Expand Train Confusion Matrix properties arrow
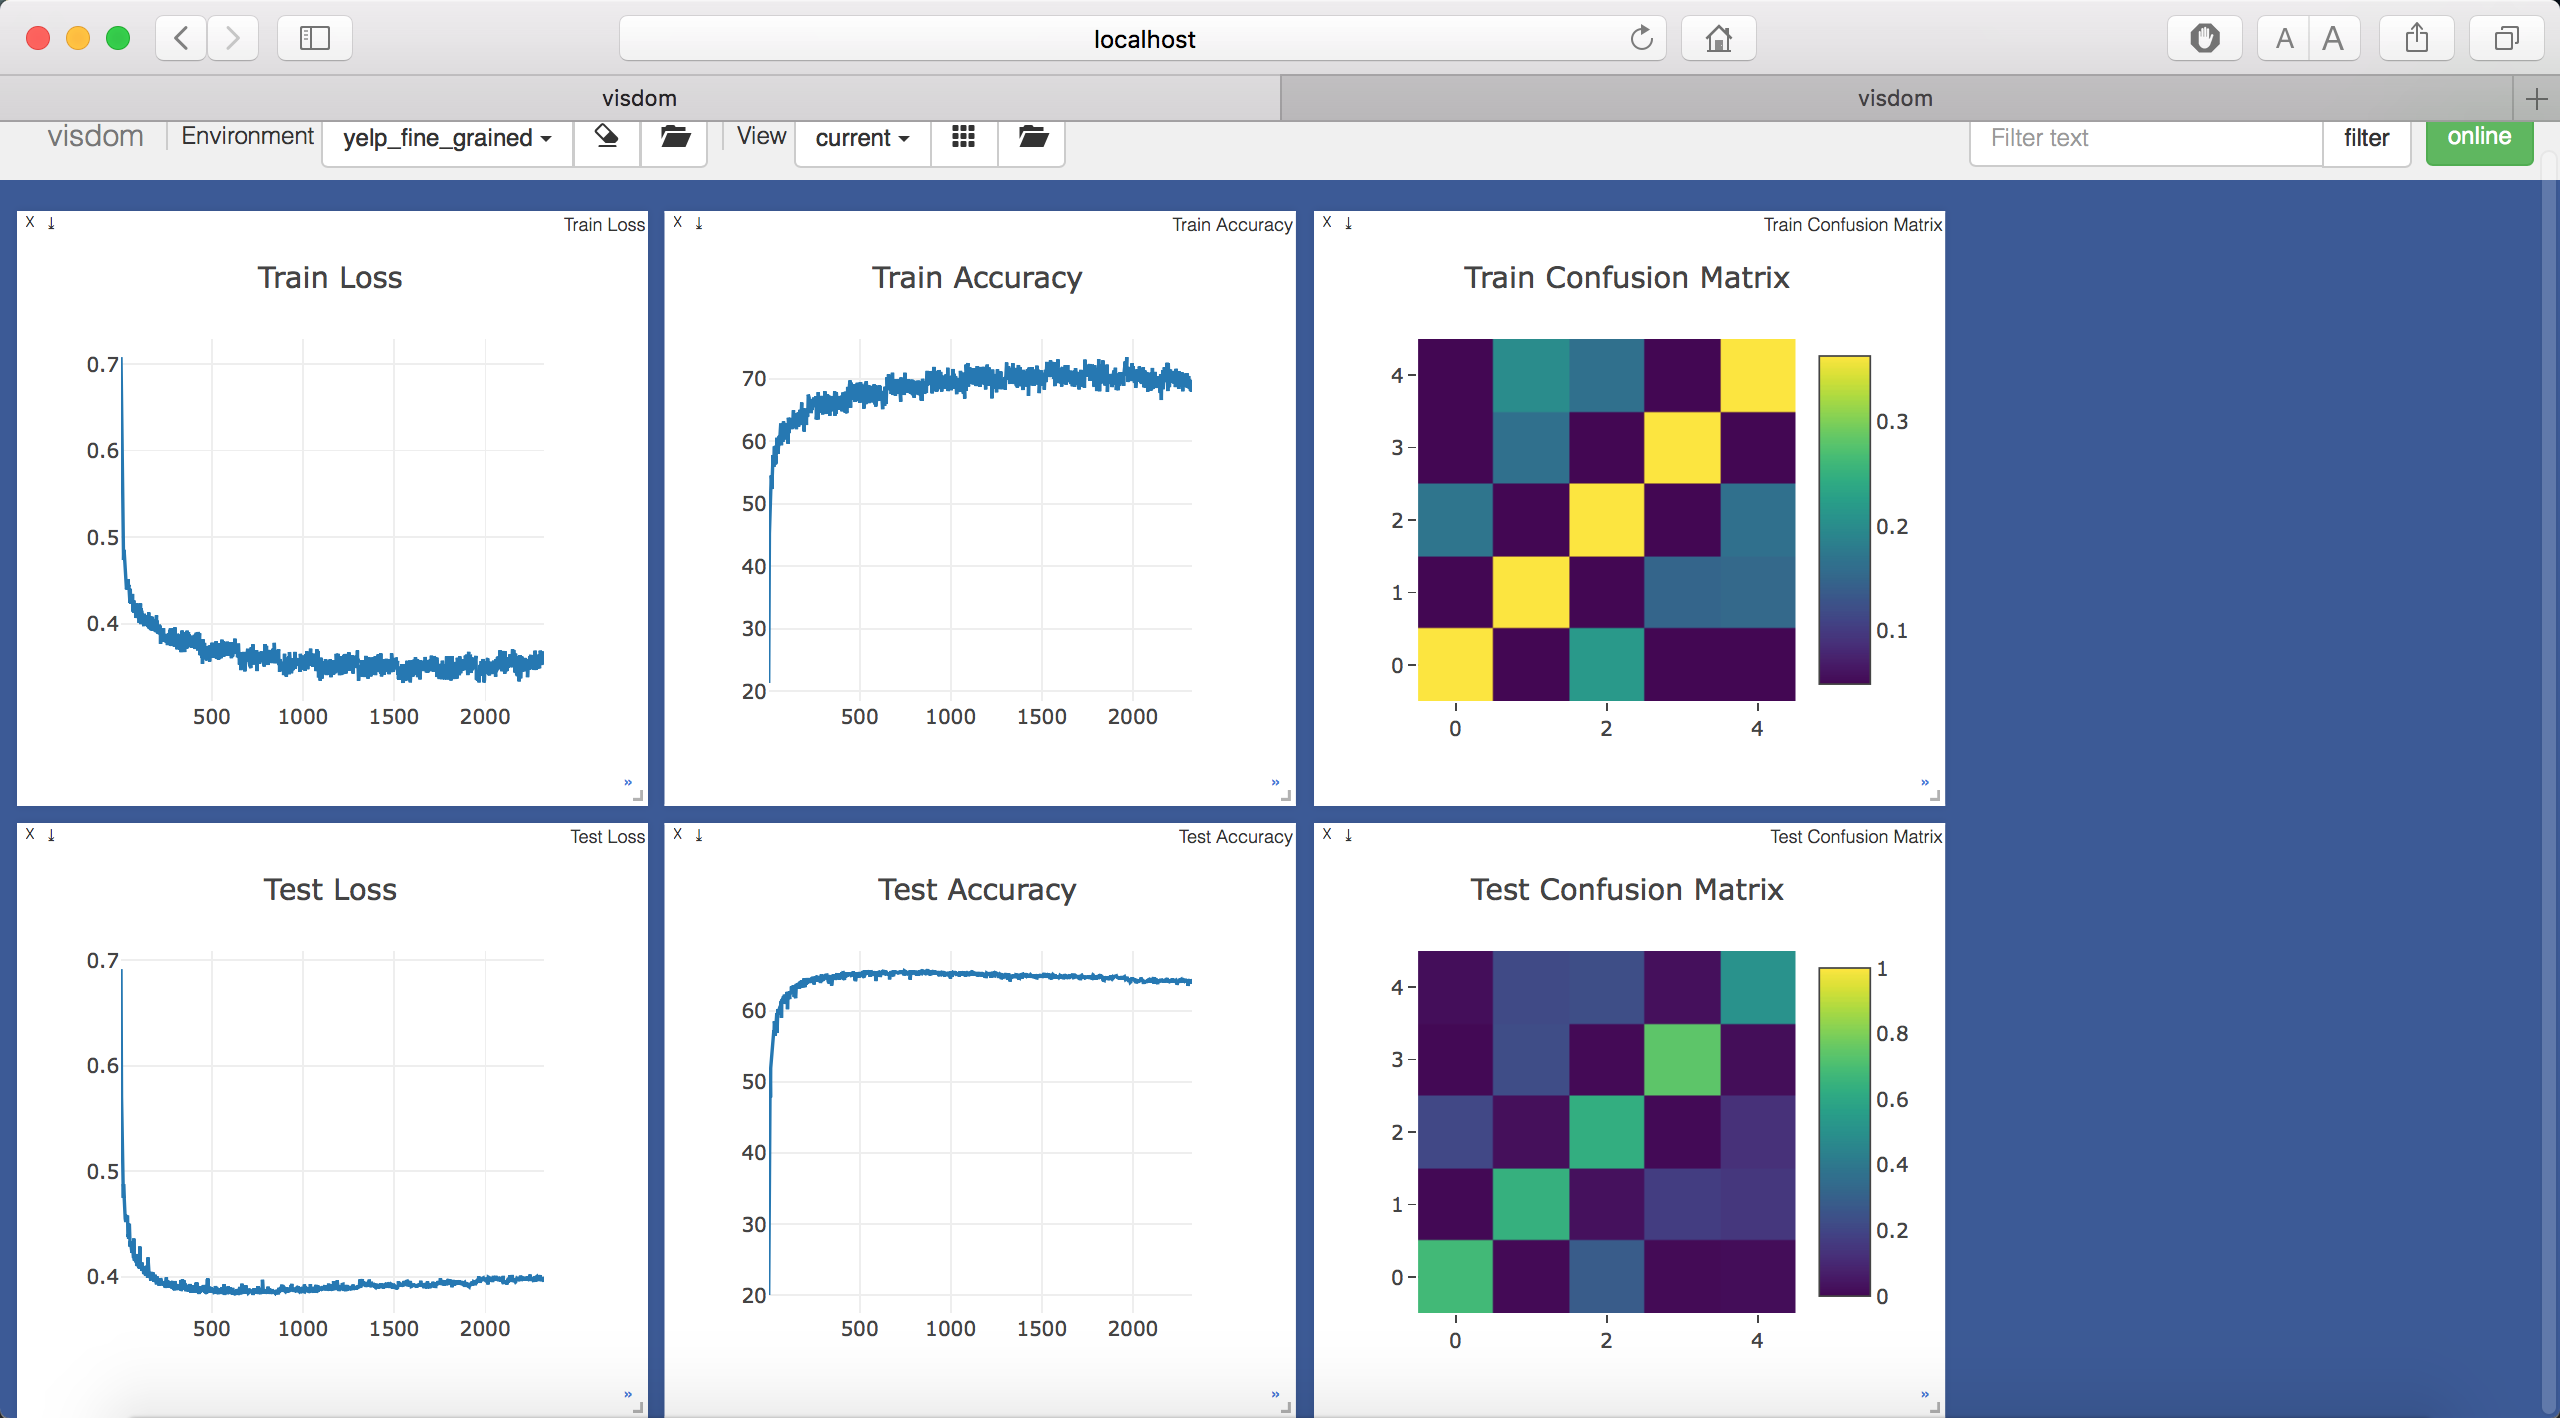Screen dimensions: 2560x1418 click(1924, 781)
